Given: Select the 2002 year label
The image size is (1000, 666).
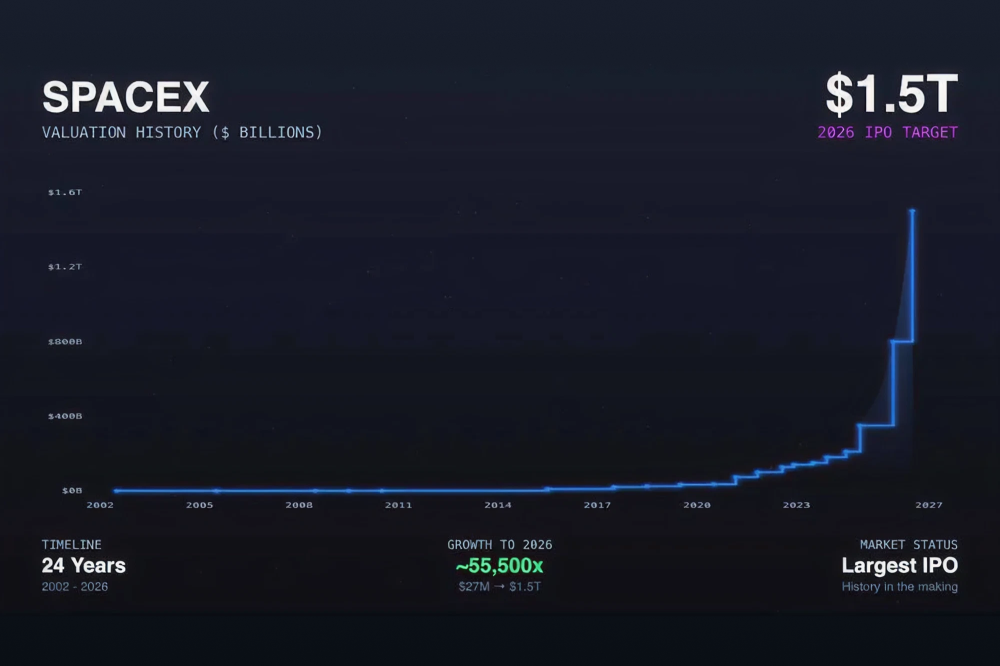Looking at the screenshot, I should pyautogui.click(x=102, y=504).
